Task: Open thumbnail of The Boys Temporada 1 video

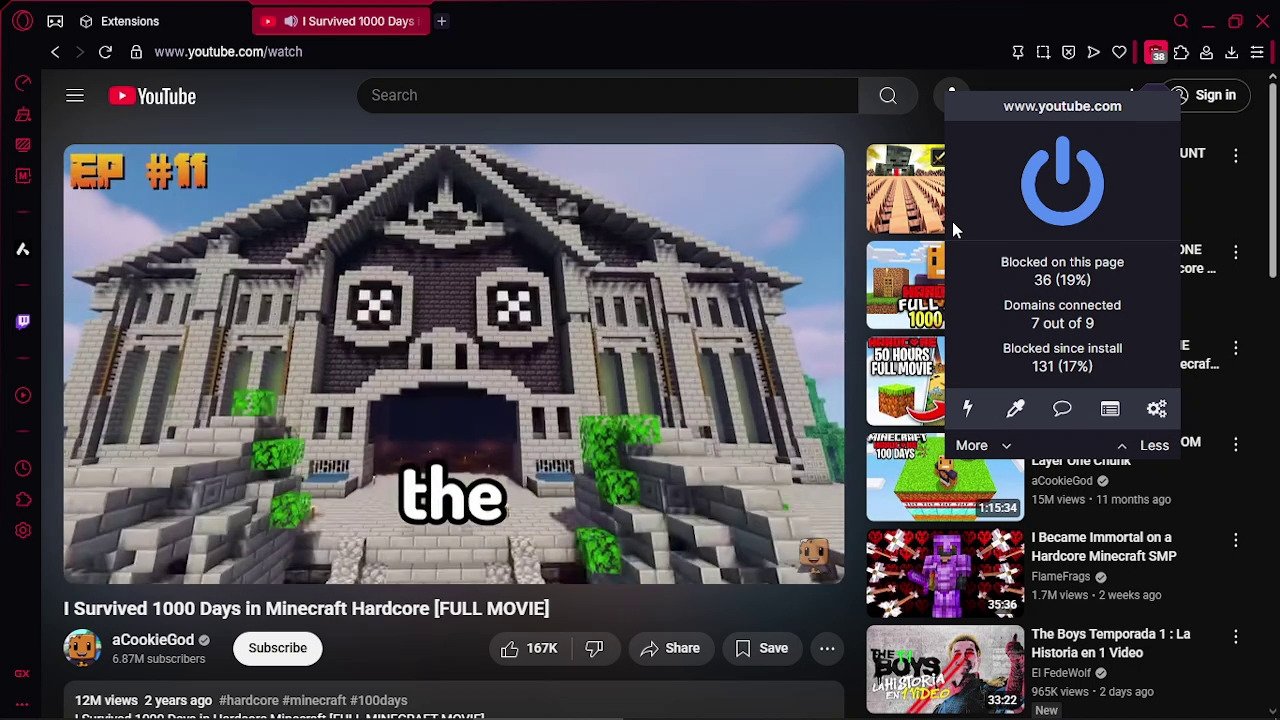Action: pos(945,669)
